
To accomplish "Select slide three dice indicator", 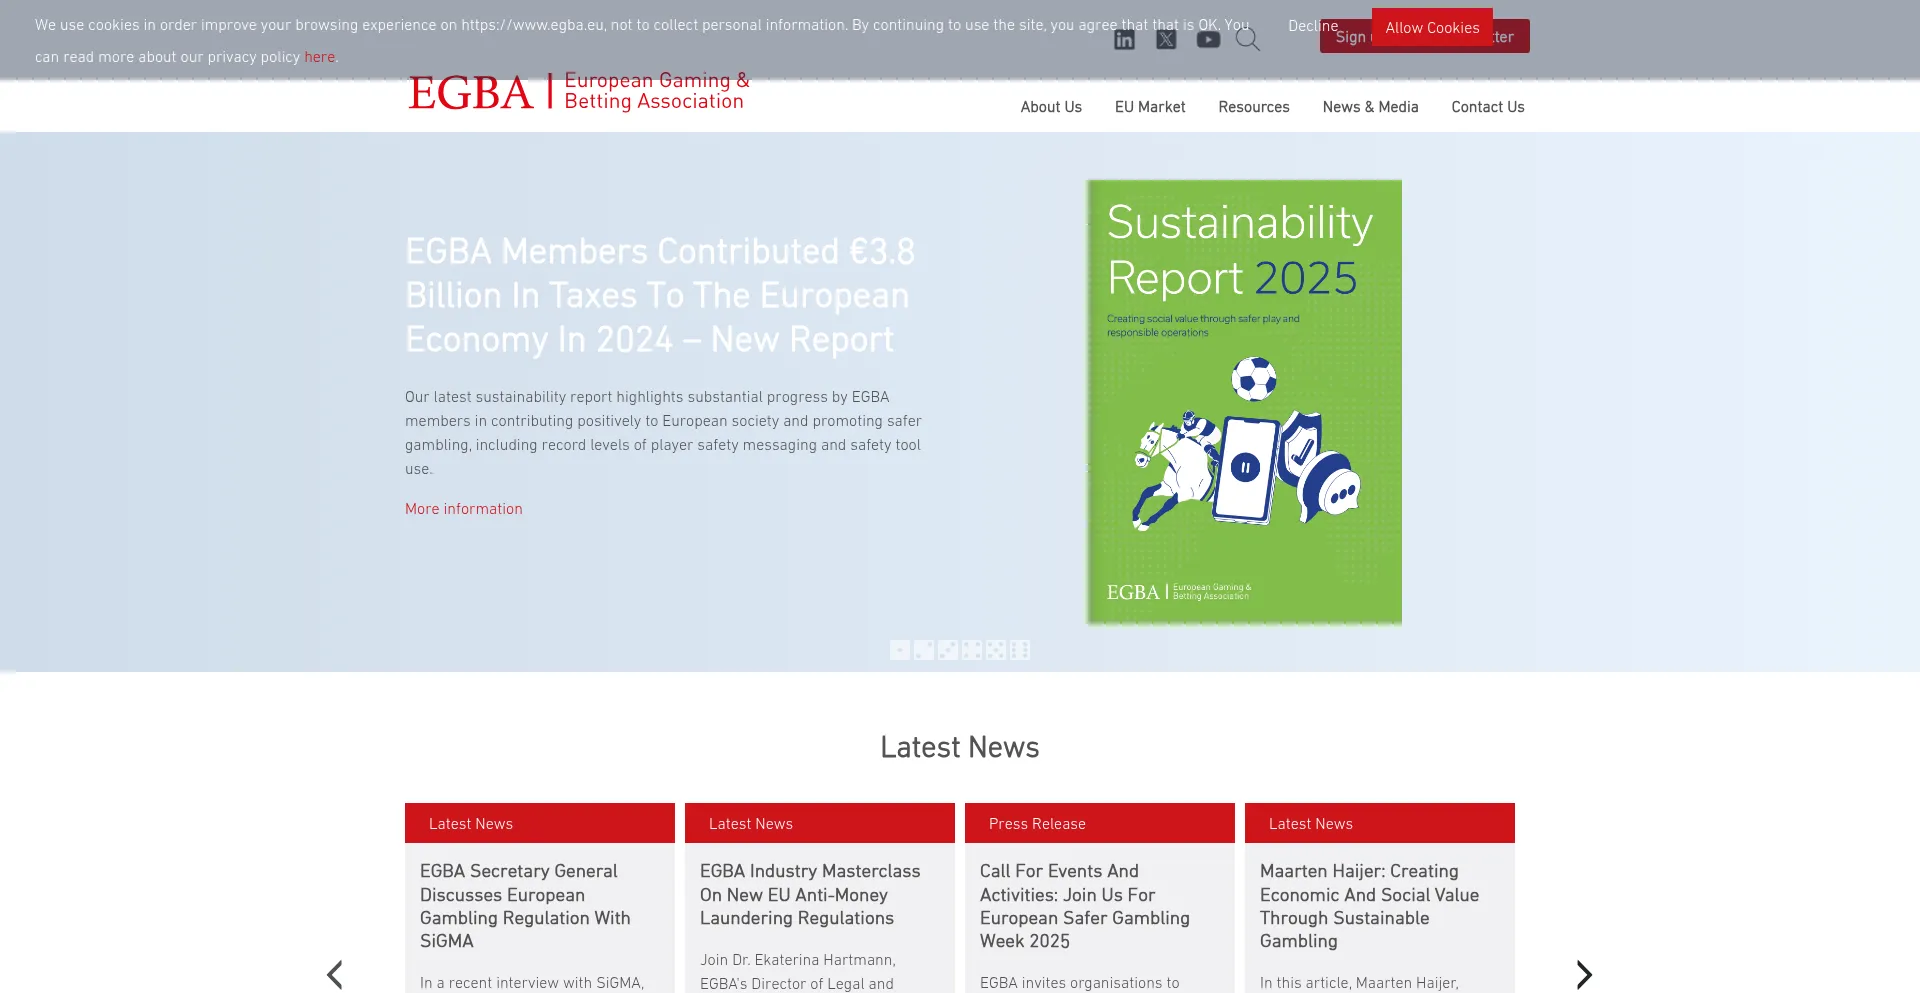I will (948, 650).
